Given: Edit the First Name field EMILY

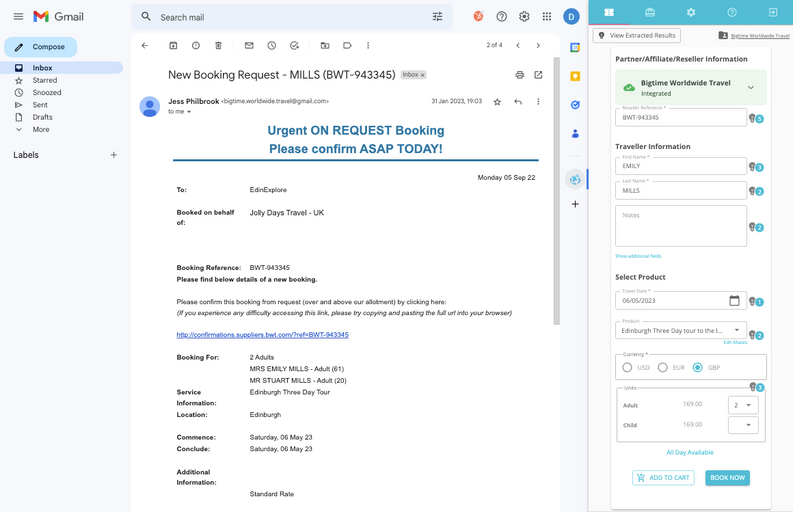Looking at the screenshot, I should click(x=681, y=166).
